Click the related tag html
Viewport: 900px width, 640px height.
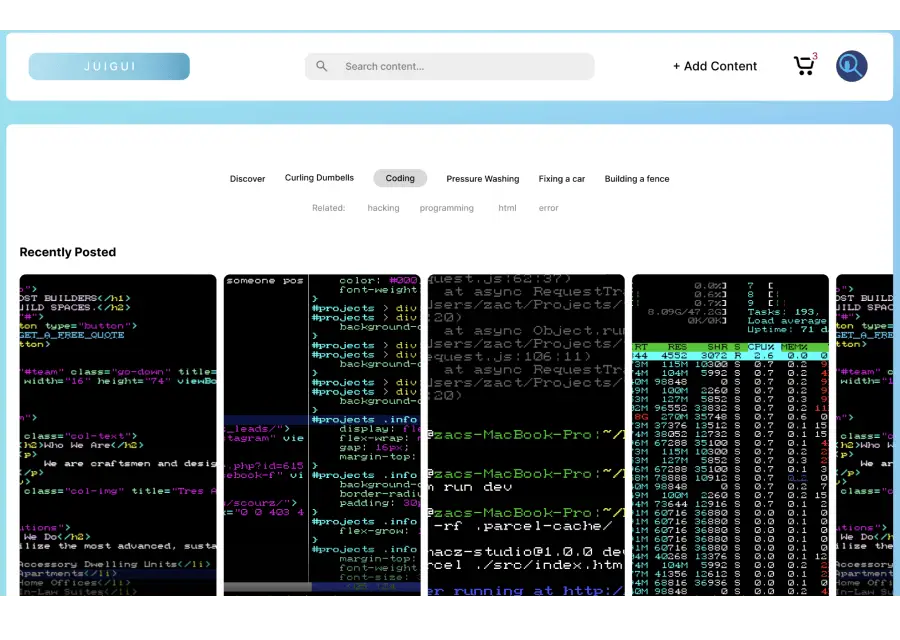pyautogui.click(x=507, y=208)
